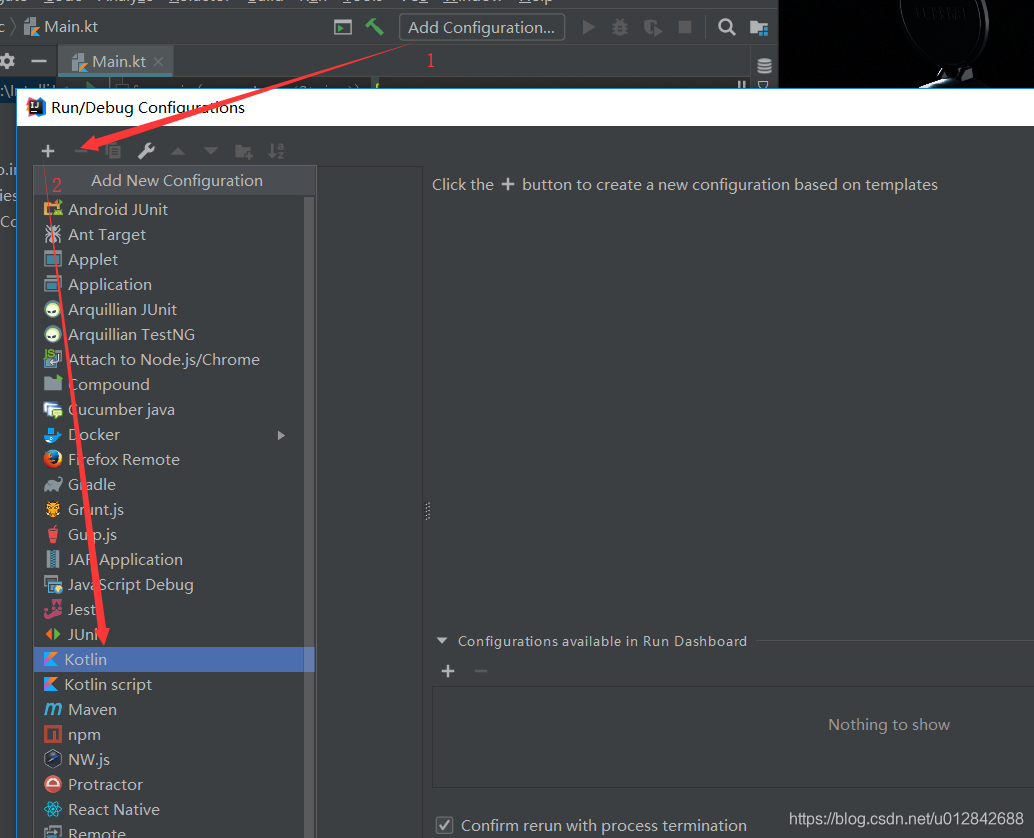This screenshot has width=1034, height=838.
Task: Click the Remove minus icon under Run Dashboard
Action: (x=481, y=671)
